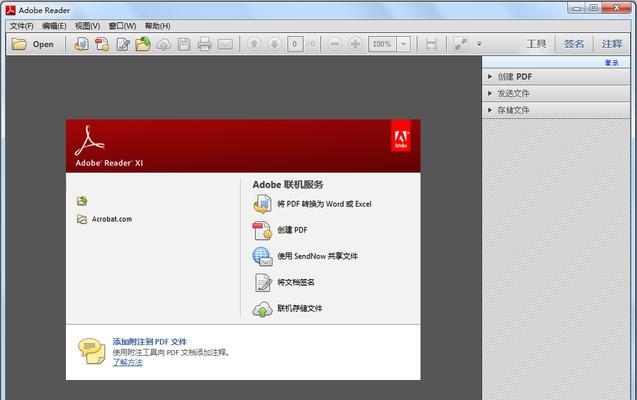Open the toolbar customize small arrow
The image size is (637, 400).
(479, 43)
